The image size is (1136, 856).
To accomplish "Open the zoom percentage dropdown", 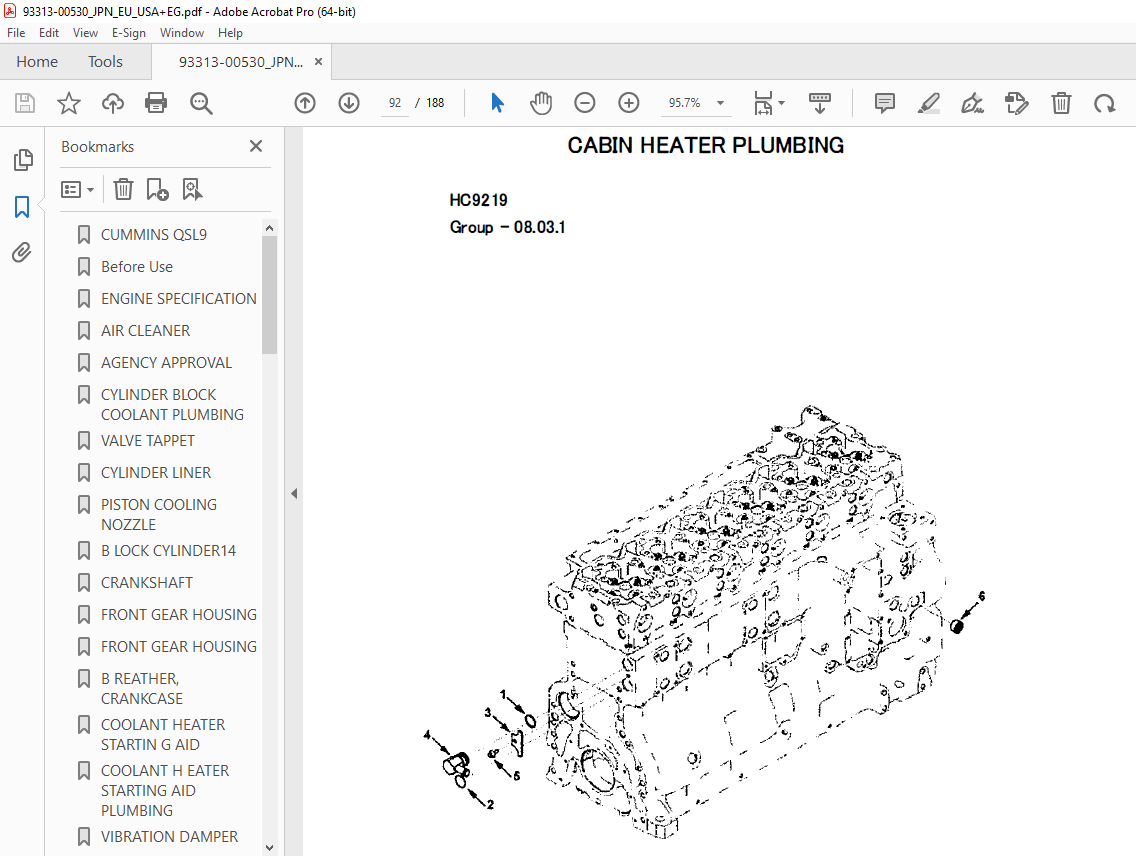I will [720, 103].
